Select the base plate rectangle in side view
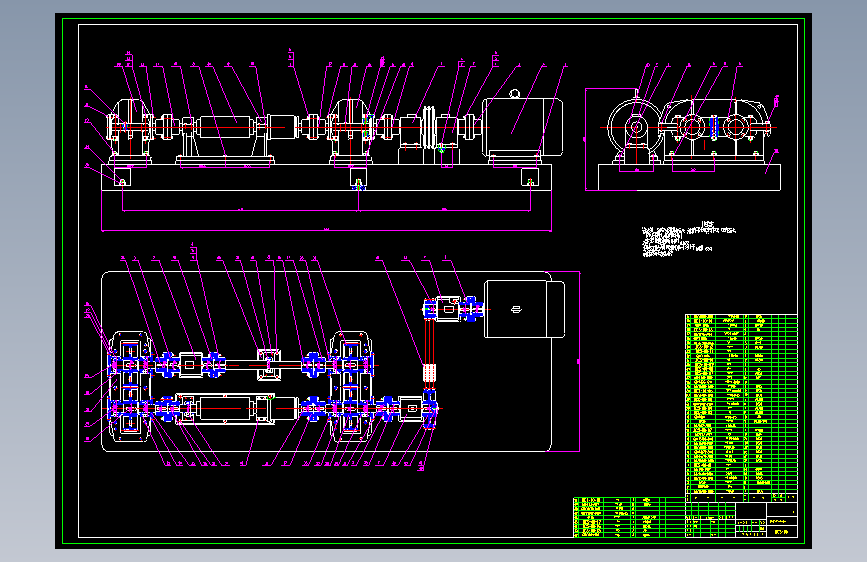This screenshot has height=562, width=867. (690, 177)
